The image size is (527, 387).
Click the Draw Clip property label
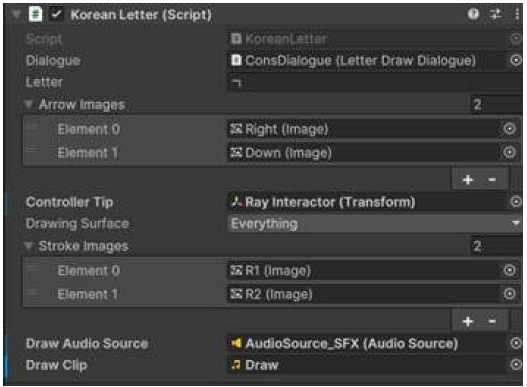coord(56,365)
